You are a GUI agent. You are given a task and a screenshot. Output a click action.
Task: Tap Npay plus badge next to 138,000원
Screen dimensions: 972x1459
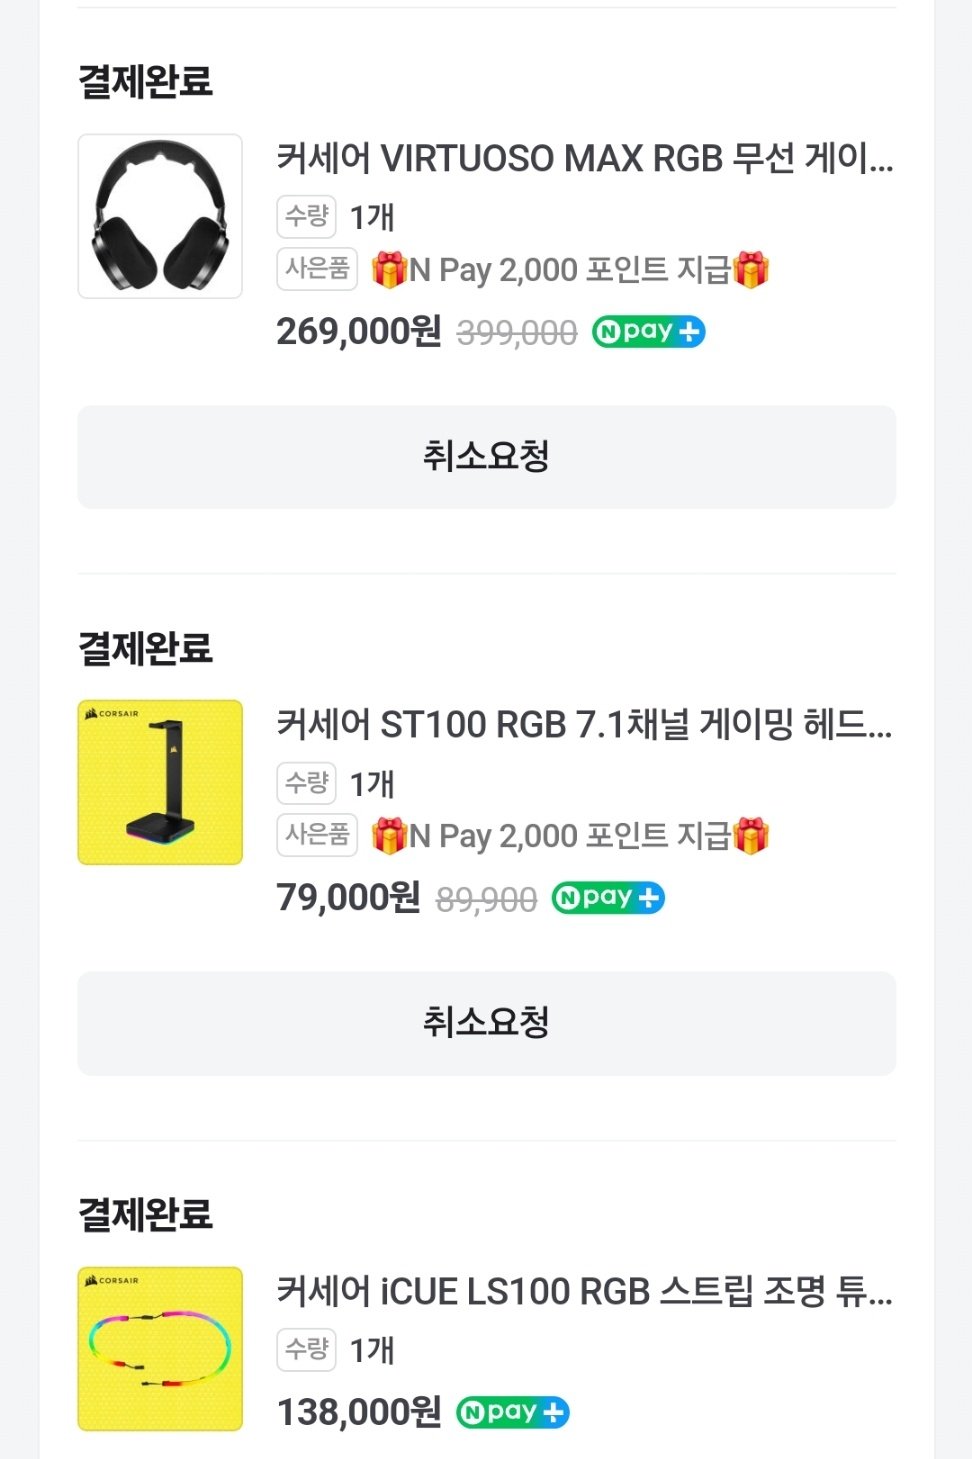[x=513, y=1412]
